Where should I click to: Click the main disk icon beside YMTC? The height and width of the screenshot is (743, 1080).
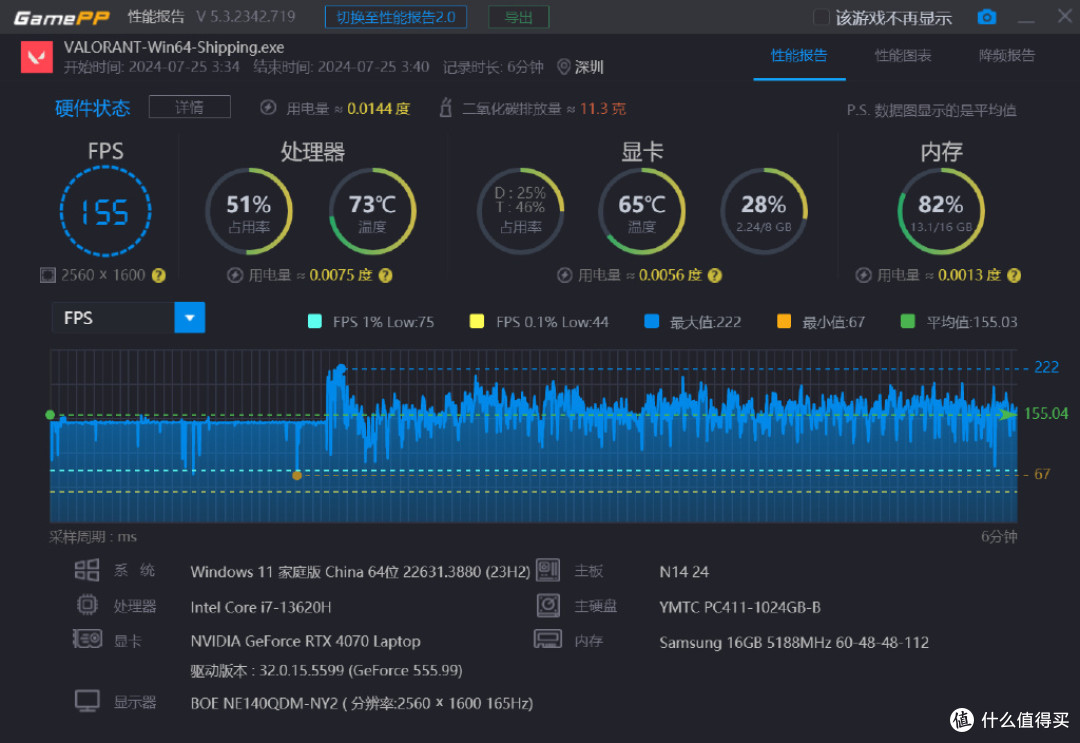(x=548, y=605)
